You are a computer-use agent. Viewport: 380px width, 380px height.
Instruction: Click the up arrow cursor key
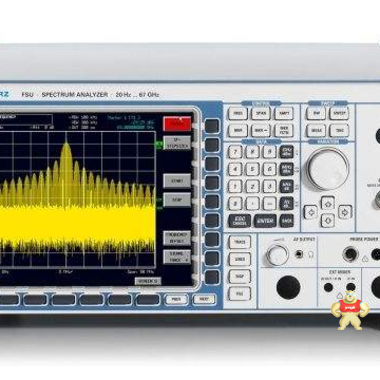(328, 203)
